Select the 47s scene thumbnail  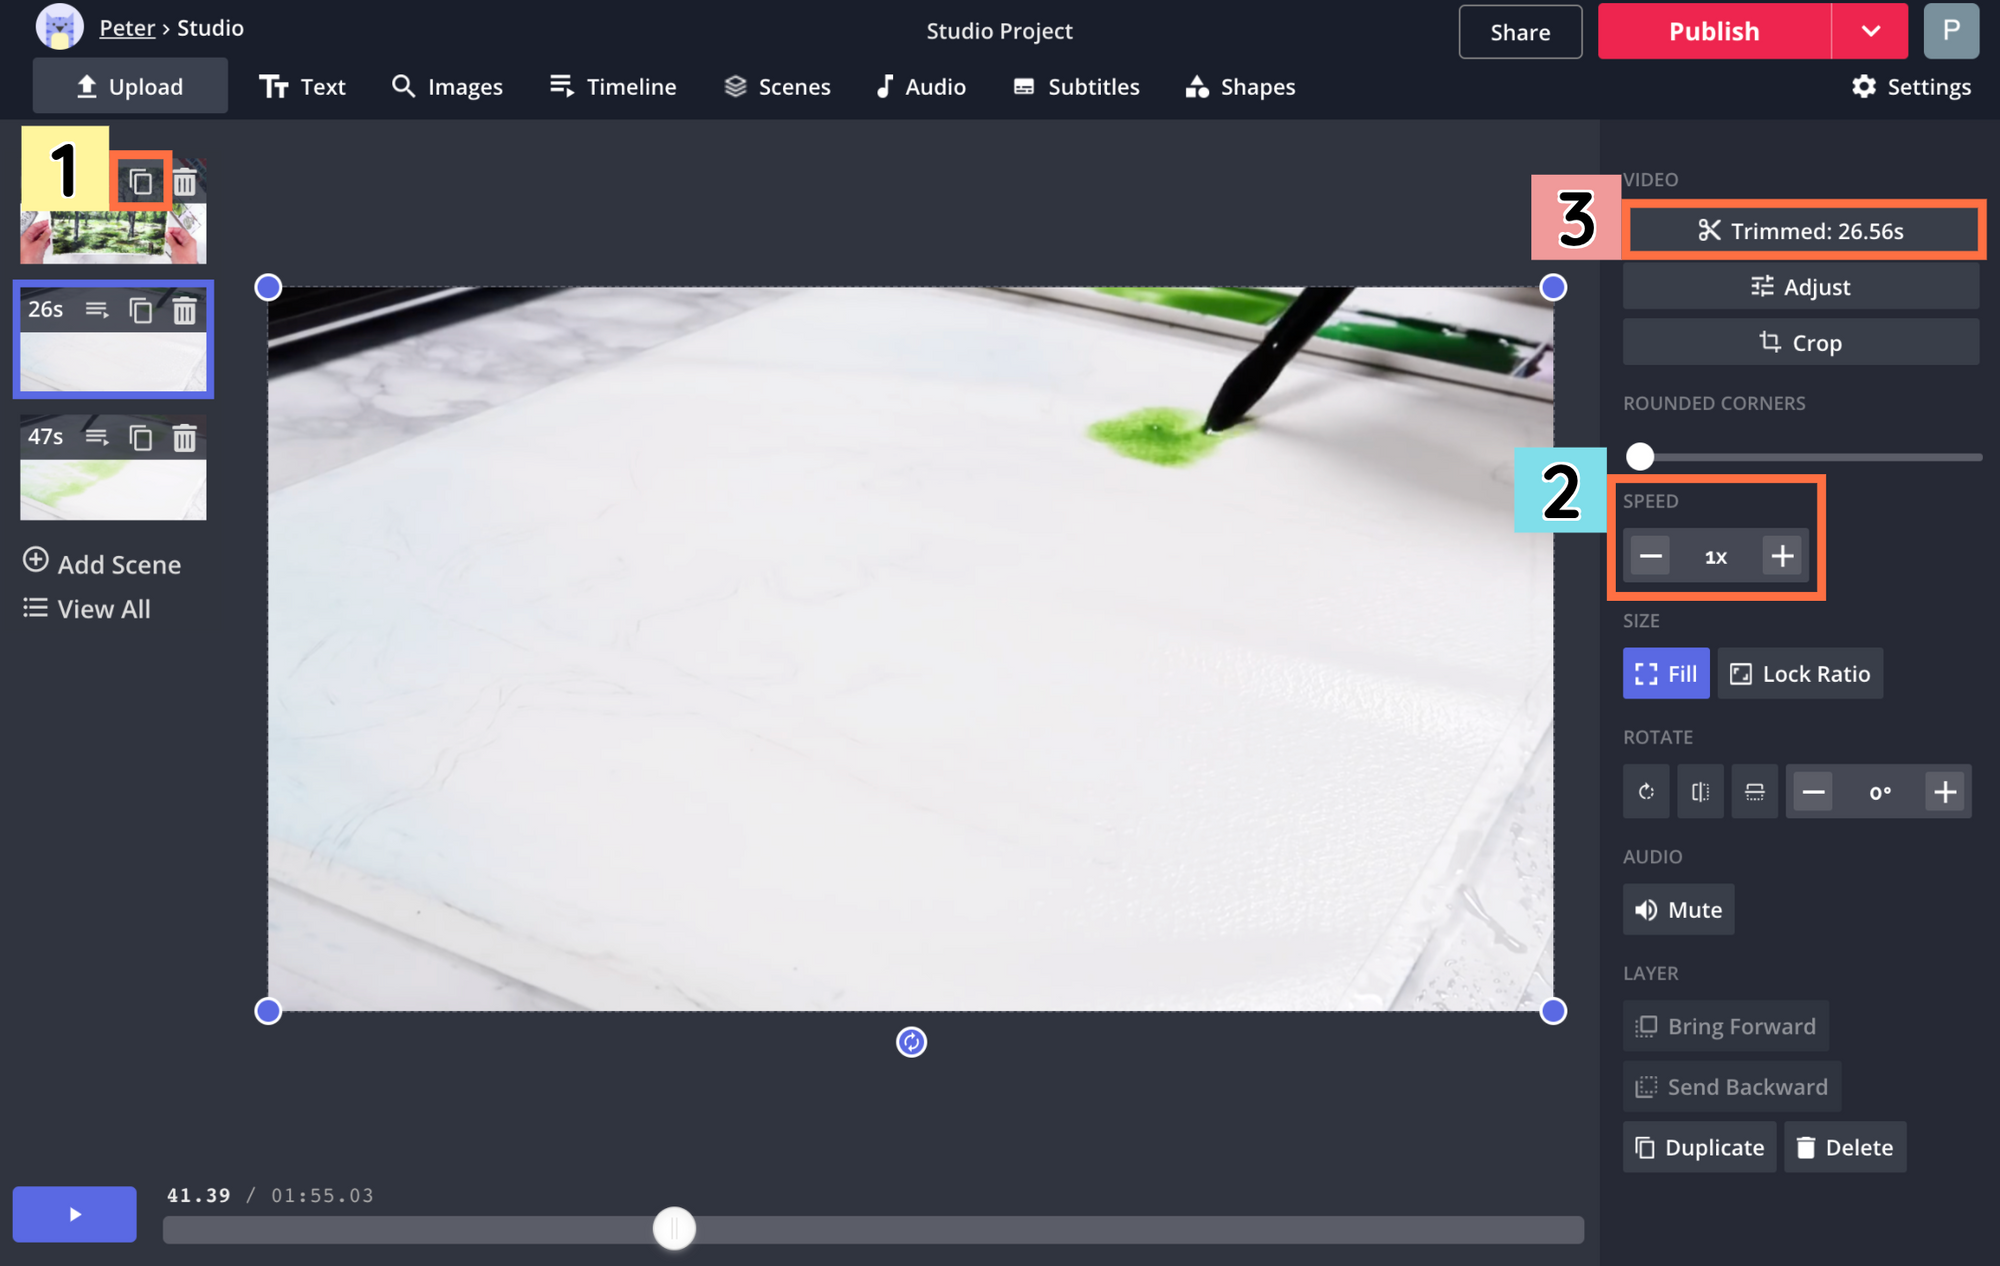point(113,489)
